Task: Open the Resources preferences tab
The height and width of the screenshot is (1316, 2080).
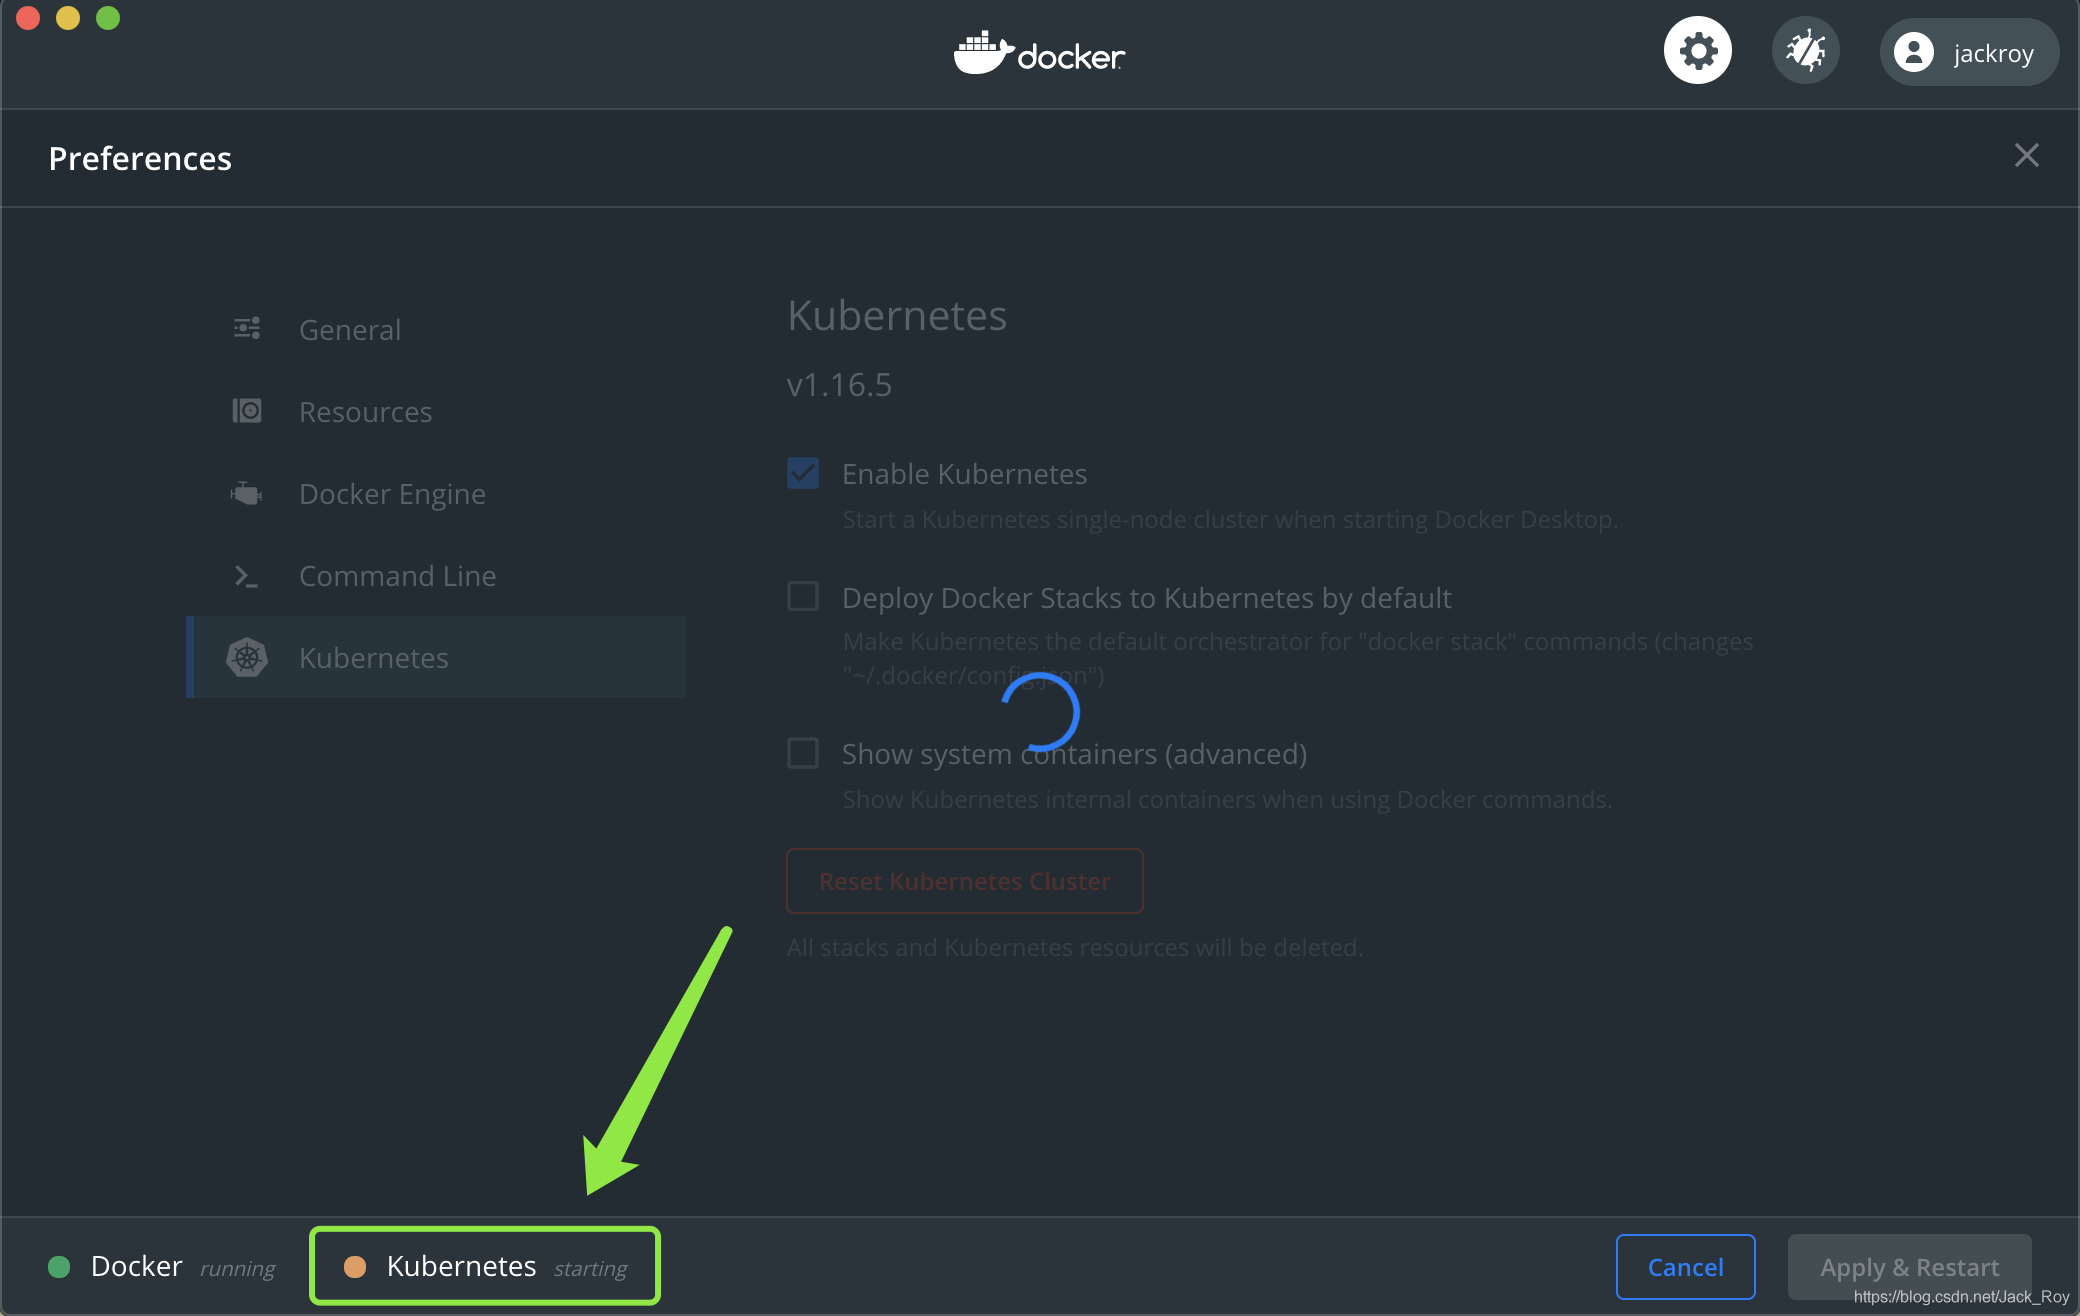Action: click(x=436, y=411)
